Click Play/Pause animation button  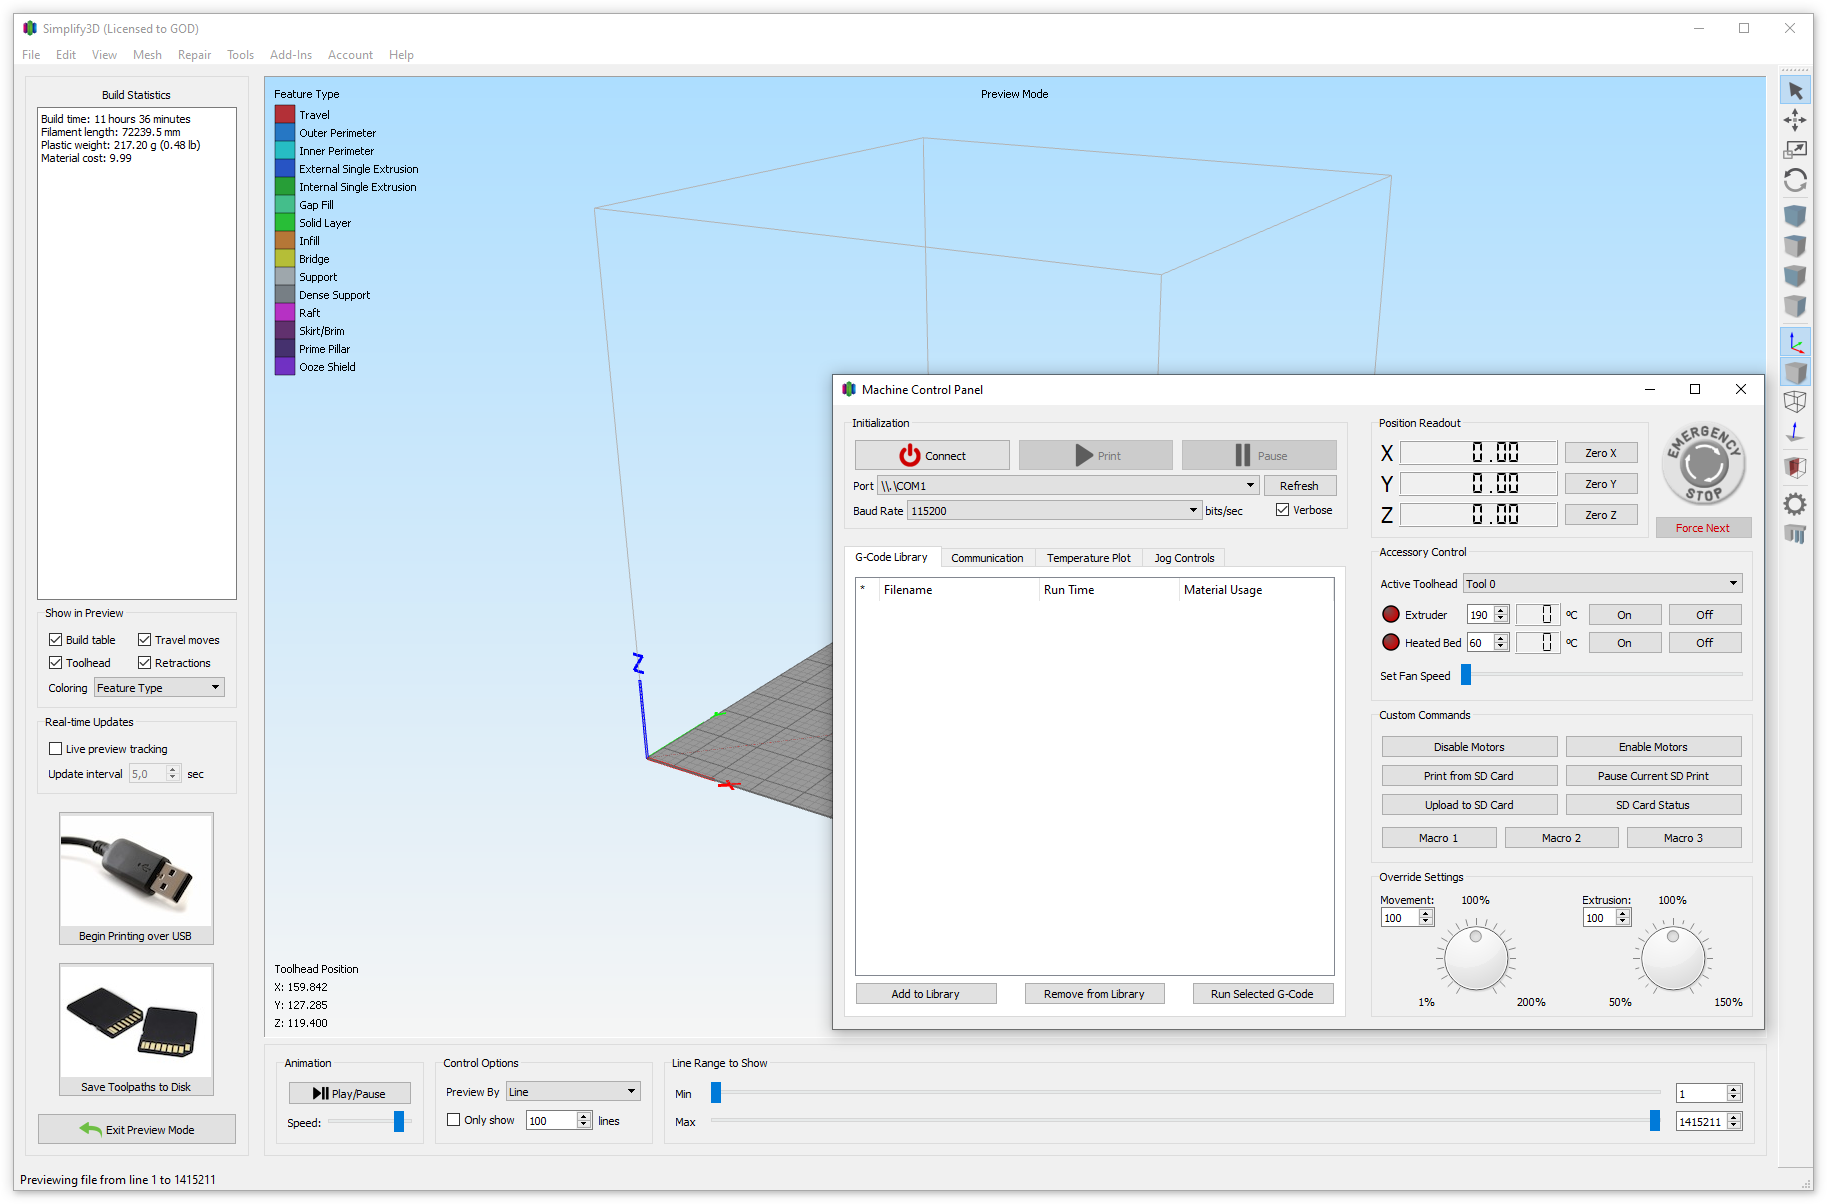click(349, 1093)
